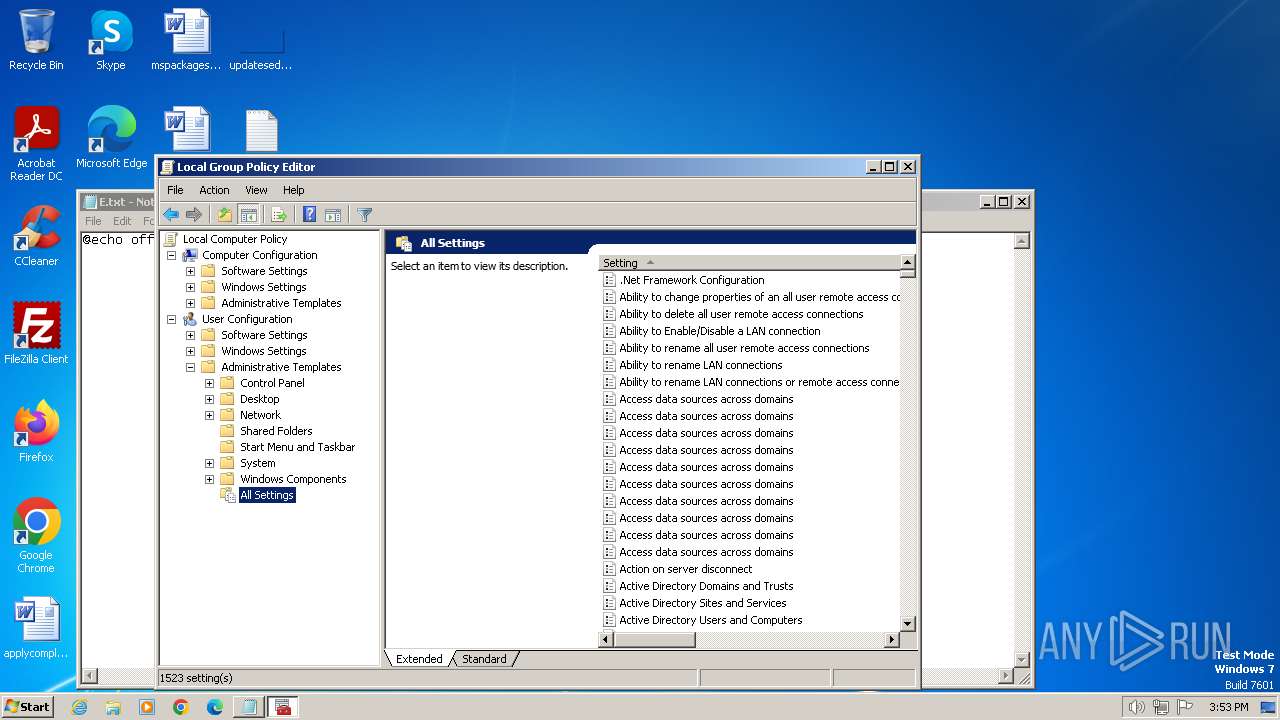Click settings list vertical scrollbar down arrow
The height and width of the screenshot is (720, 1280).
click(908, 624)
